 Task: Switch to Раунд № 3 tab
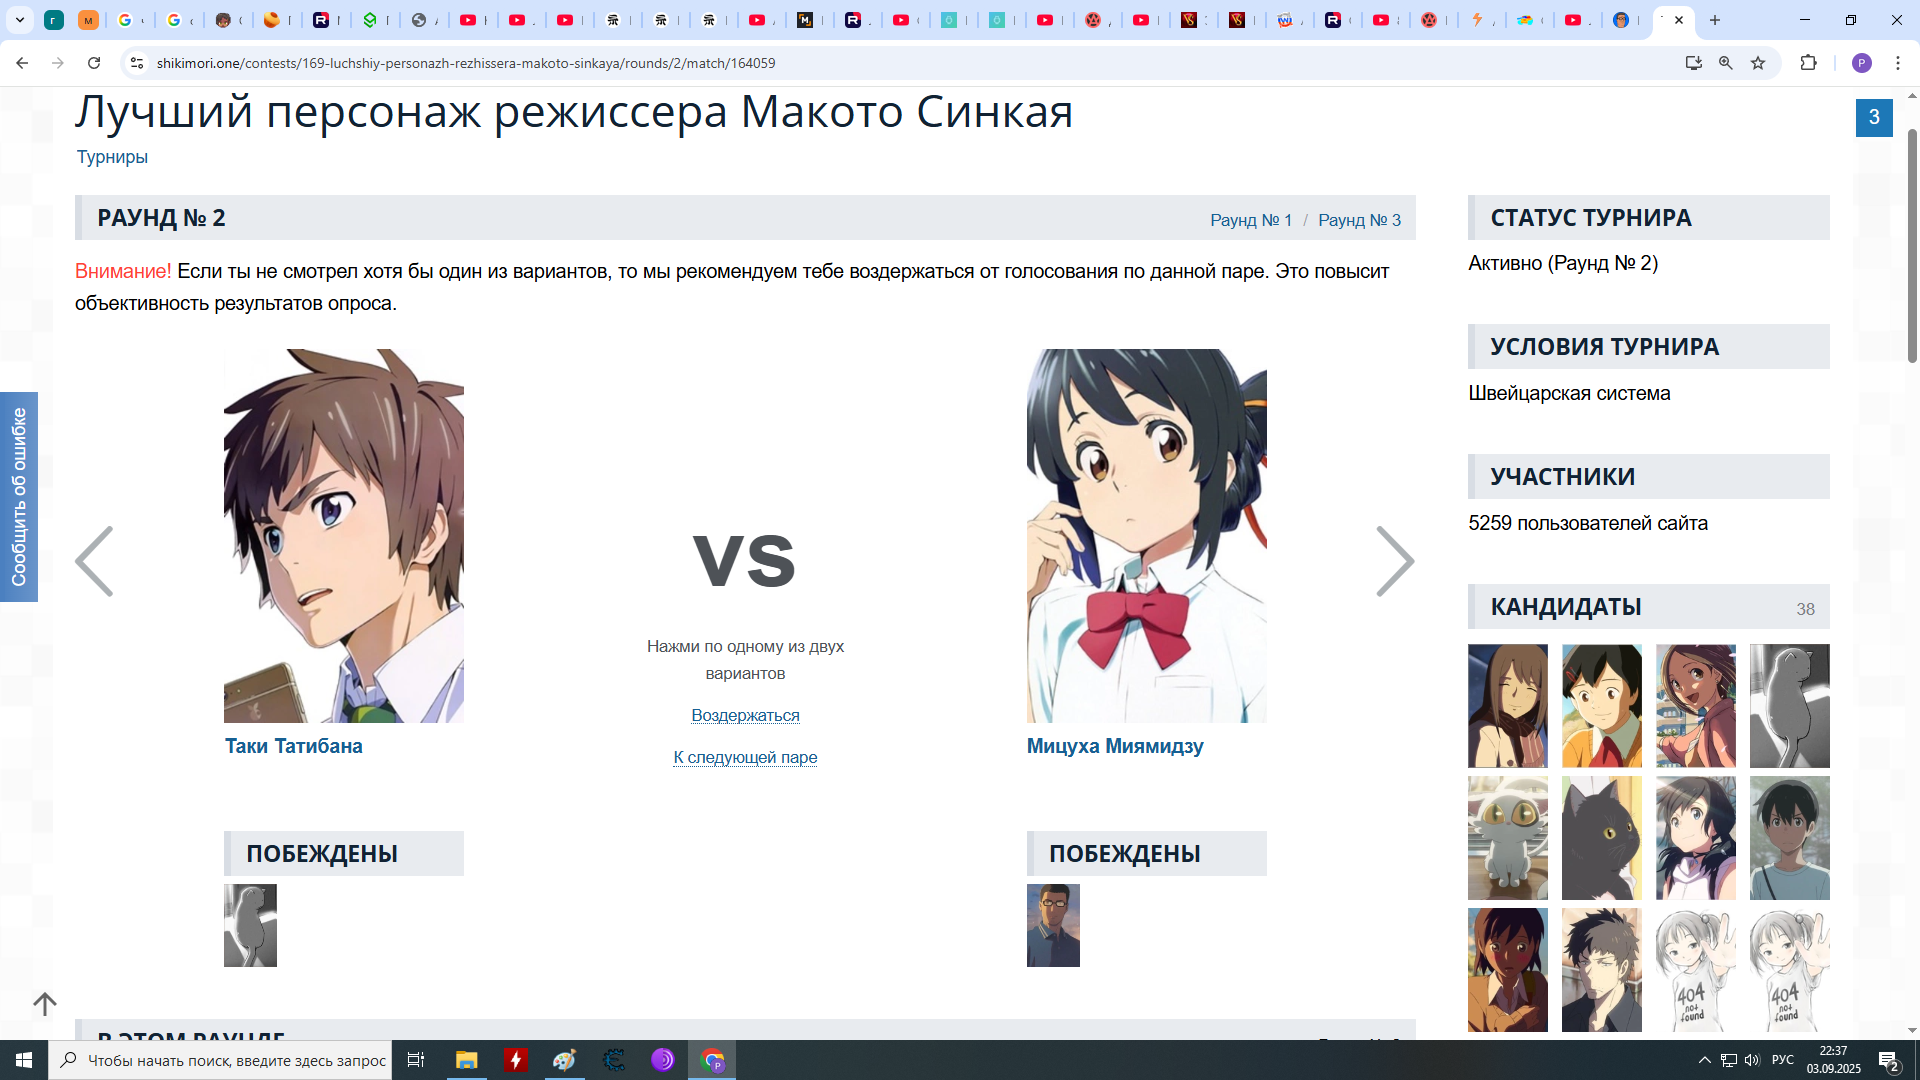pos(1359,220)
